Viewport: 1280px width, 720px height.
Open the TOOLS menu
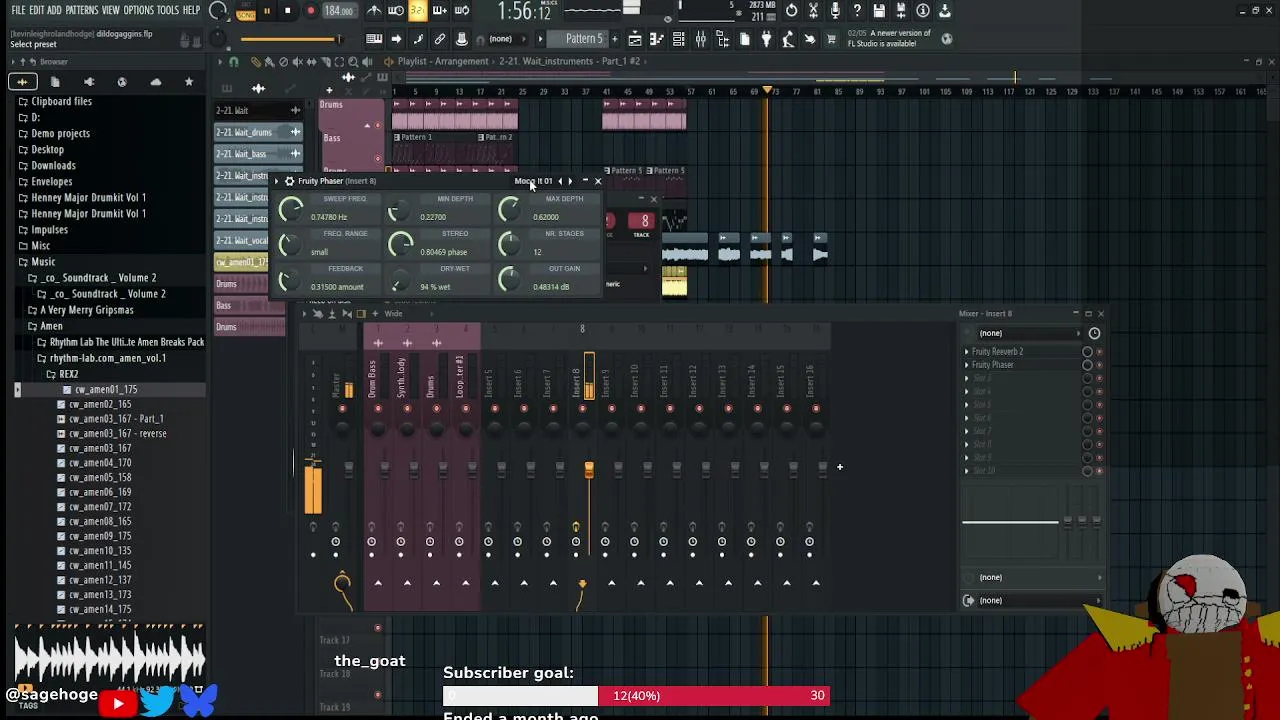168,11
